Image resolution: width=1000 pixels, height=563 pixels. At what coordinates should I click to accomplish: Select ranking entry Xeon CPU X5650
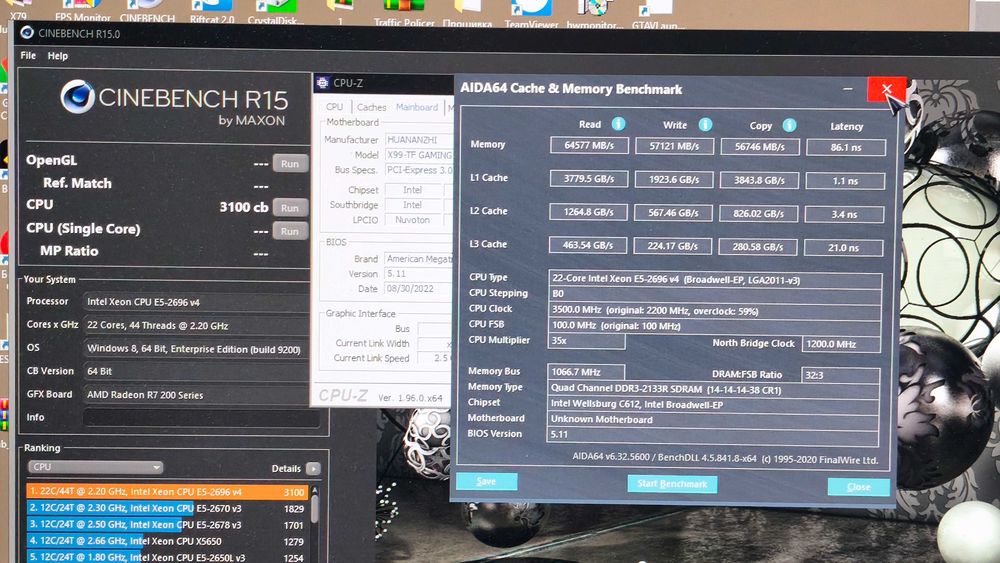point(167,541)
